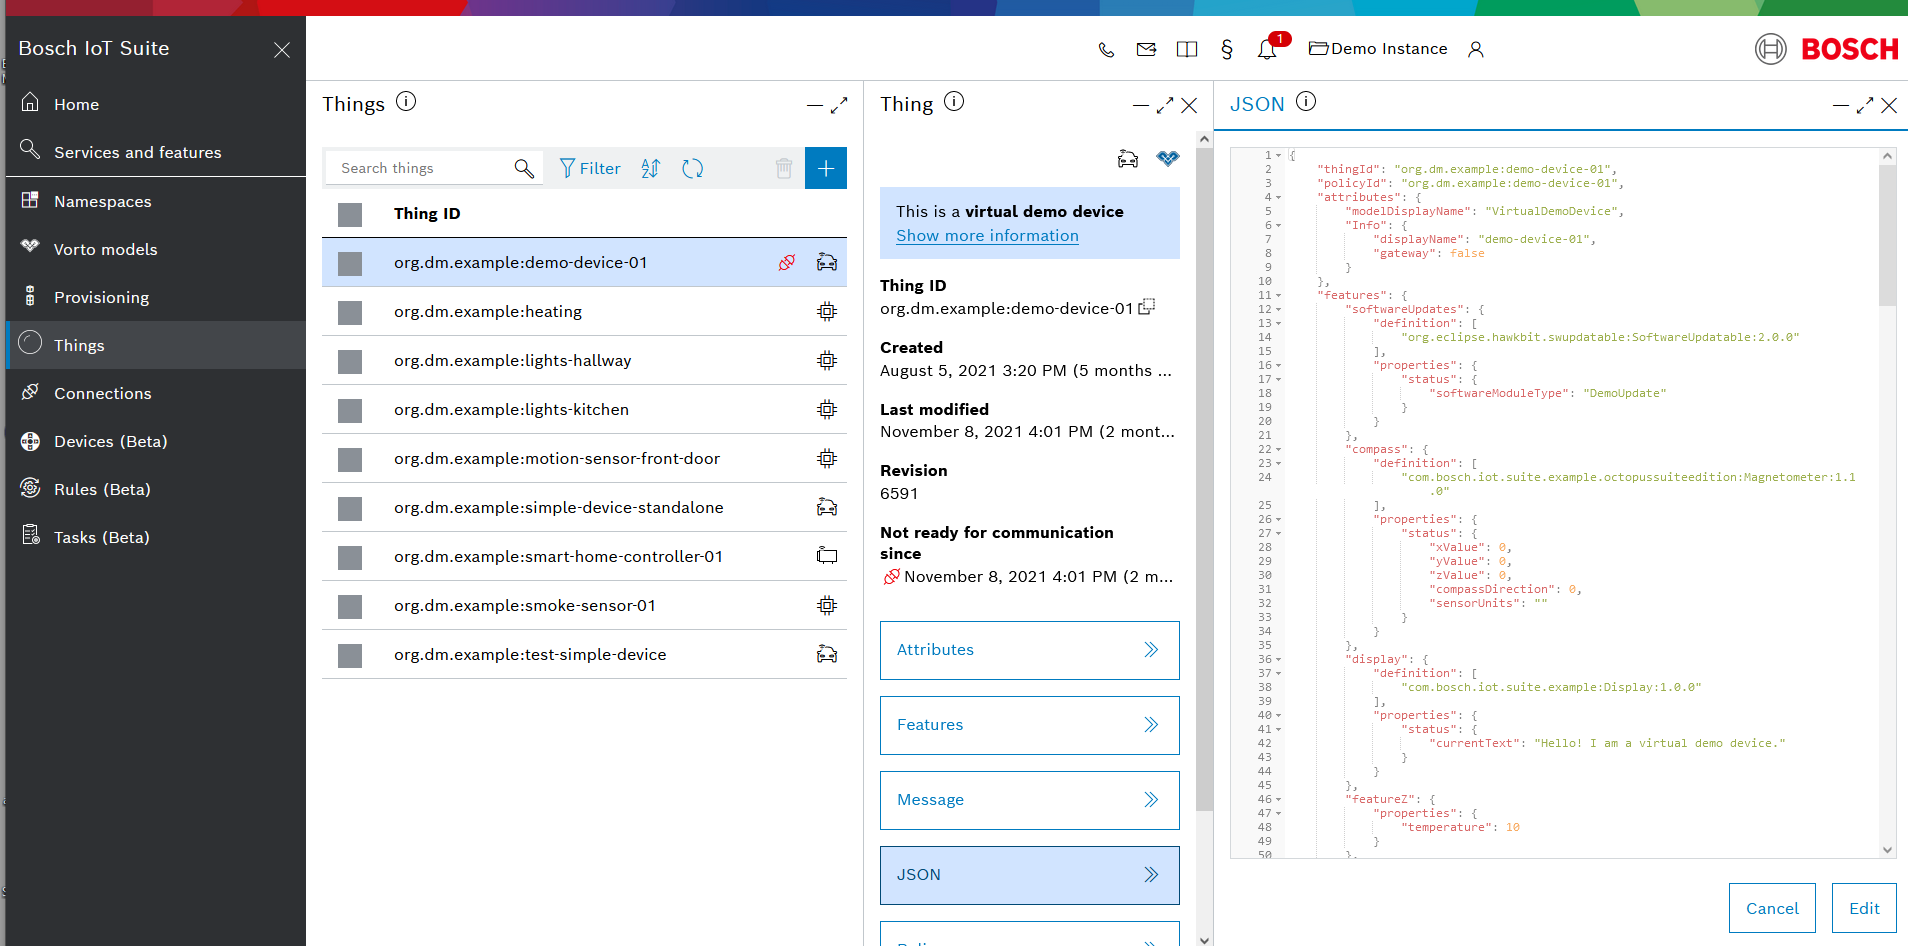
Task: Copy the Thing ID to clipboard
Action: click(x=1147, y=307)
